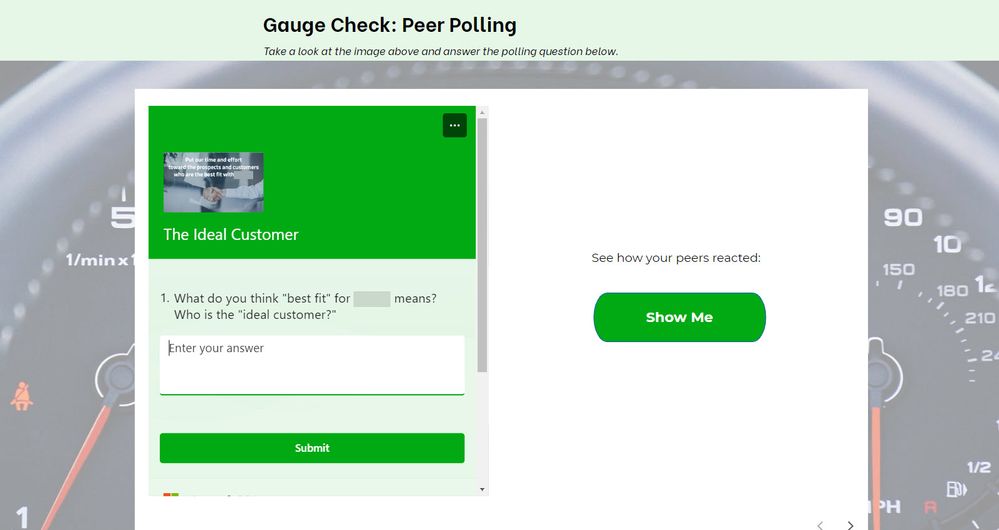Click the fuel pump gauge icon
Viewport: 999px width, 530px height.
(958, 490)
